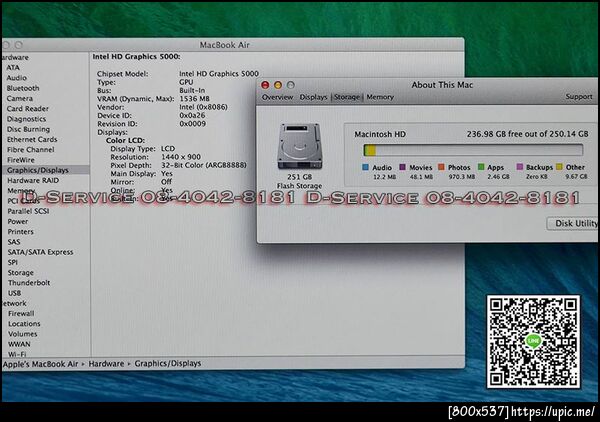Click the VRAM value '1536 MB'
600x422 pixels.
pyautogui.click(x=194, y=99)
